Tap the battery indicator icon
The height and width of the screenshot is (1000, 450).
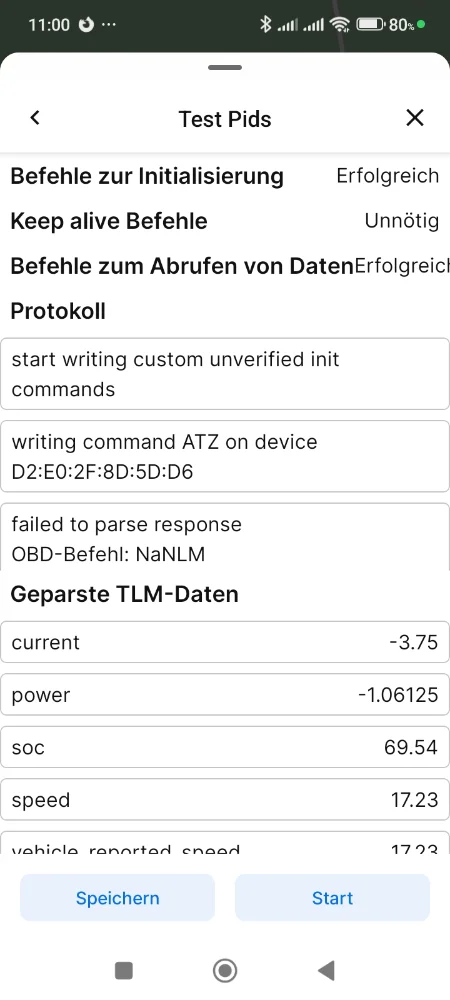click(x=371, y=25)
